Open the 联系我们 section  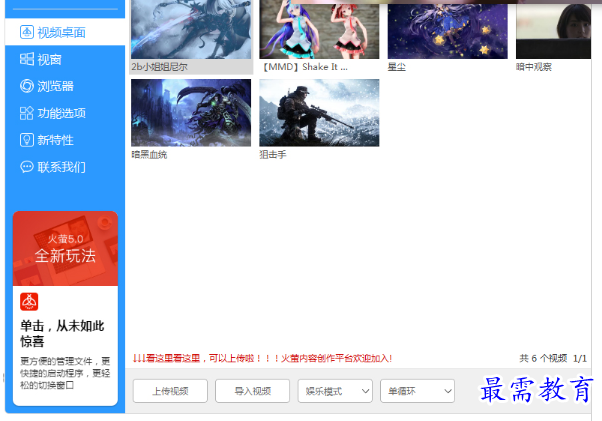click(x=65, y=167)
